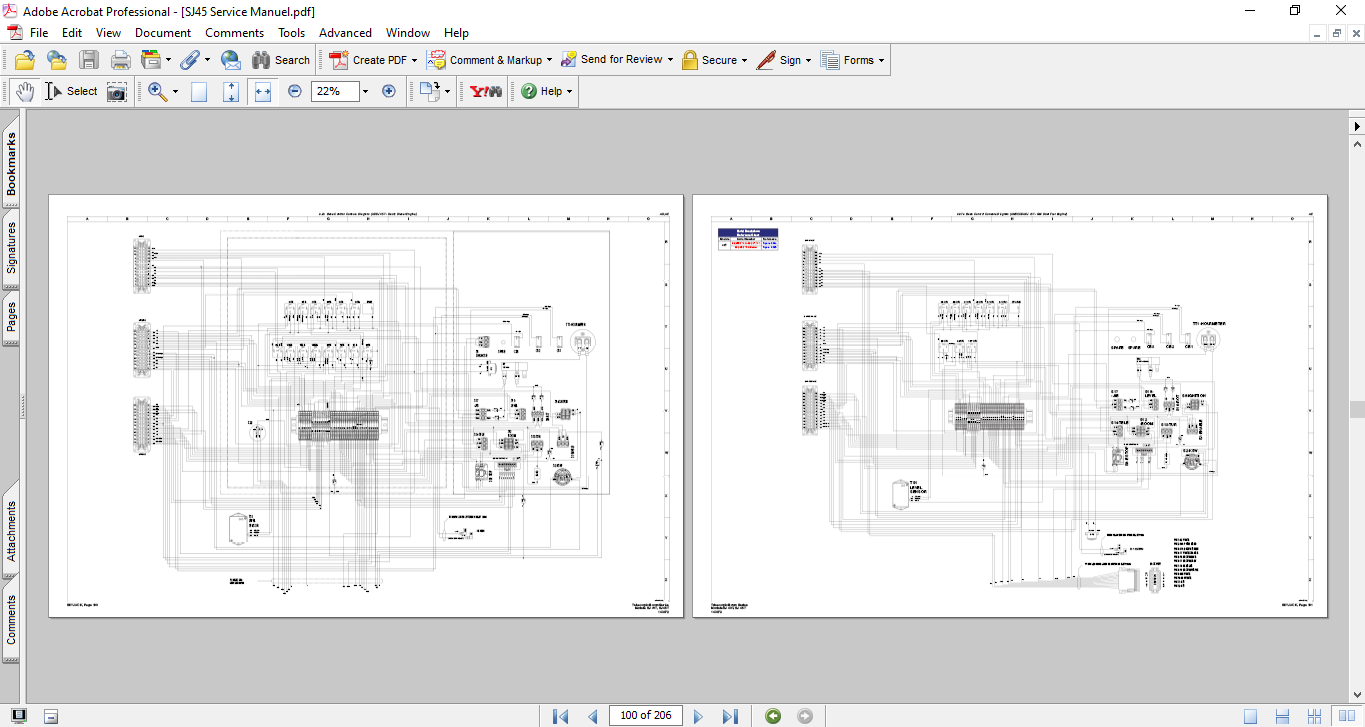This screenshot has width=1365, height=727.
Task: Open the zoom percentage dropdown
Action: click(365, 92)
